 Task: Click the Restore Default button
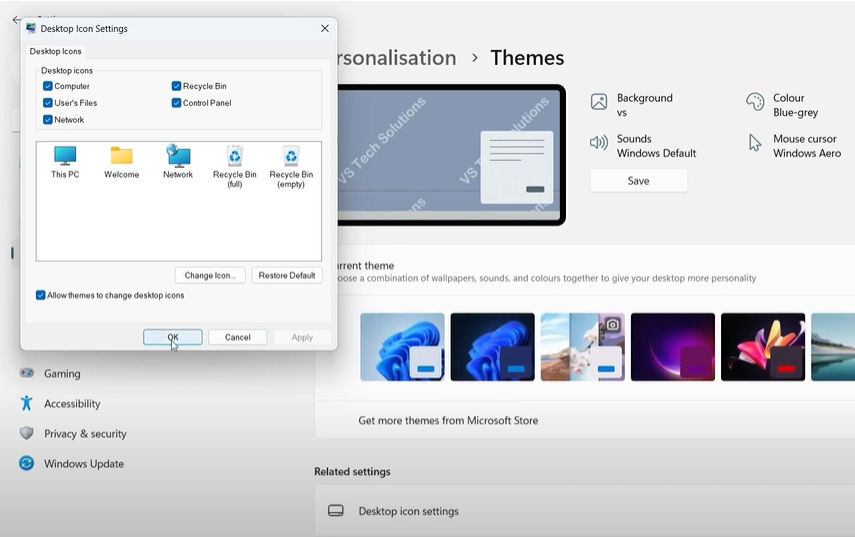(287, 275)
